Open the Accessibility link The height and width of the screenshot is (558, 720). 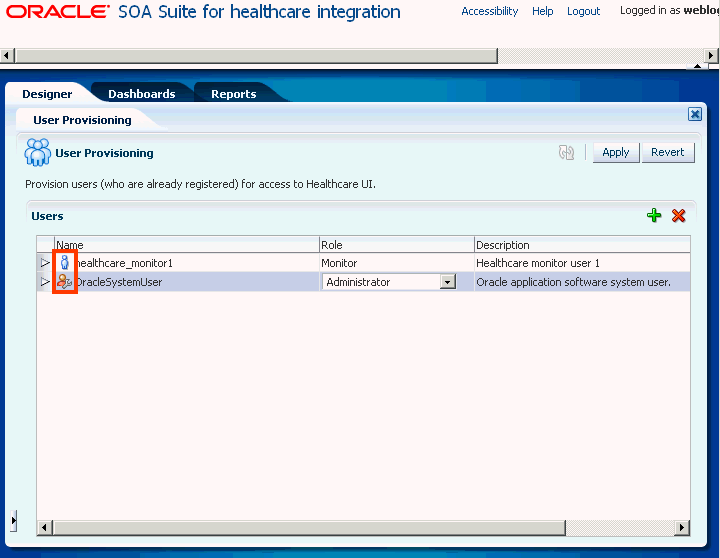point(489,11)
